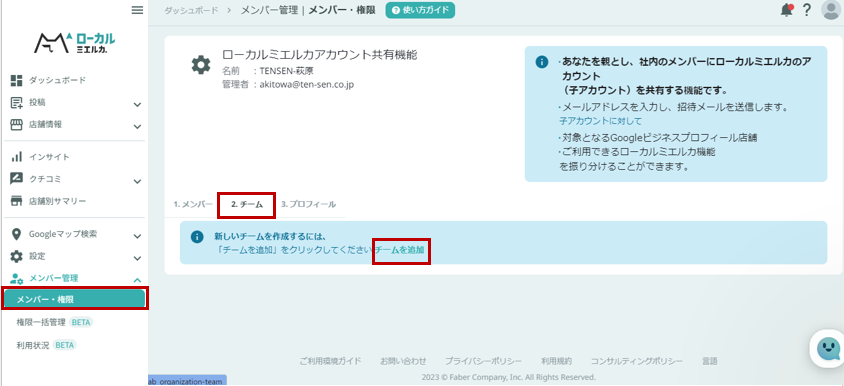Click the 店舗情報 store icon
Screen dimensions: 844x386
[17, 125]
